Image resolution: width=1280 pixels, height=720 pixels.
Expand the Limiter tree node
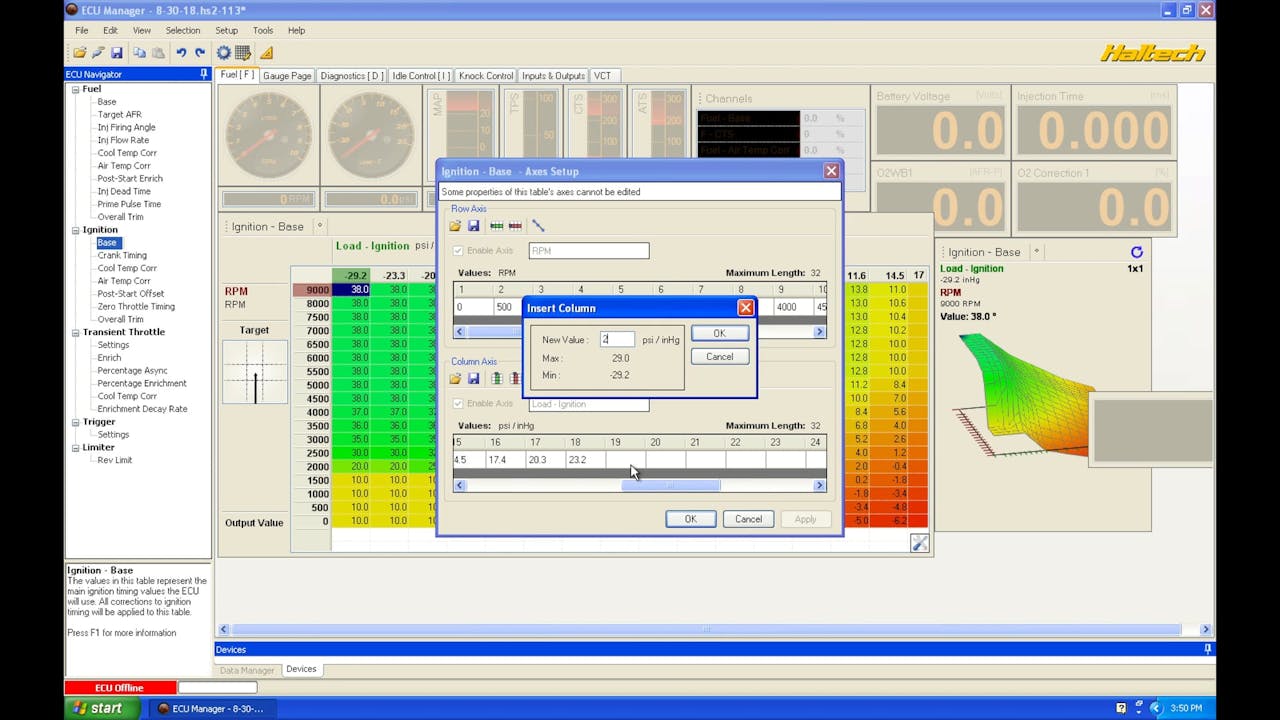pyautogui.click(x=75, y=447)
